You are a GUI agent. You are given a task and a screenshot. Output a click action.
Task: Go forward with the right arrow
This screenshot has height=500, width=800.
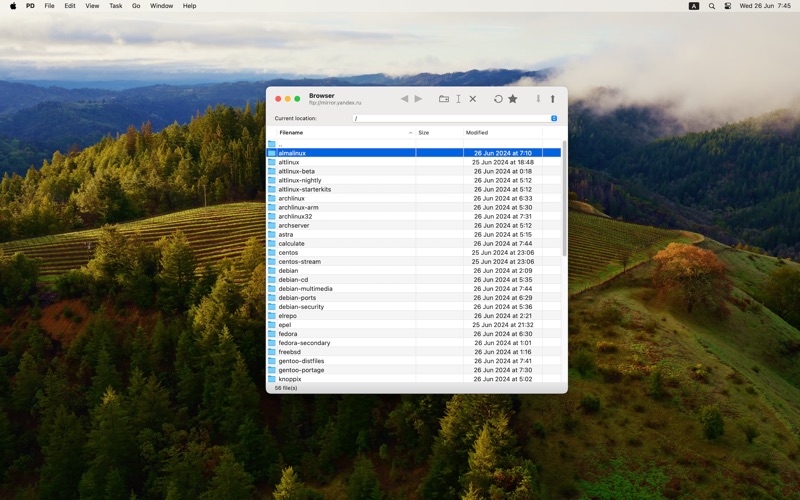[418, 99]
